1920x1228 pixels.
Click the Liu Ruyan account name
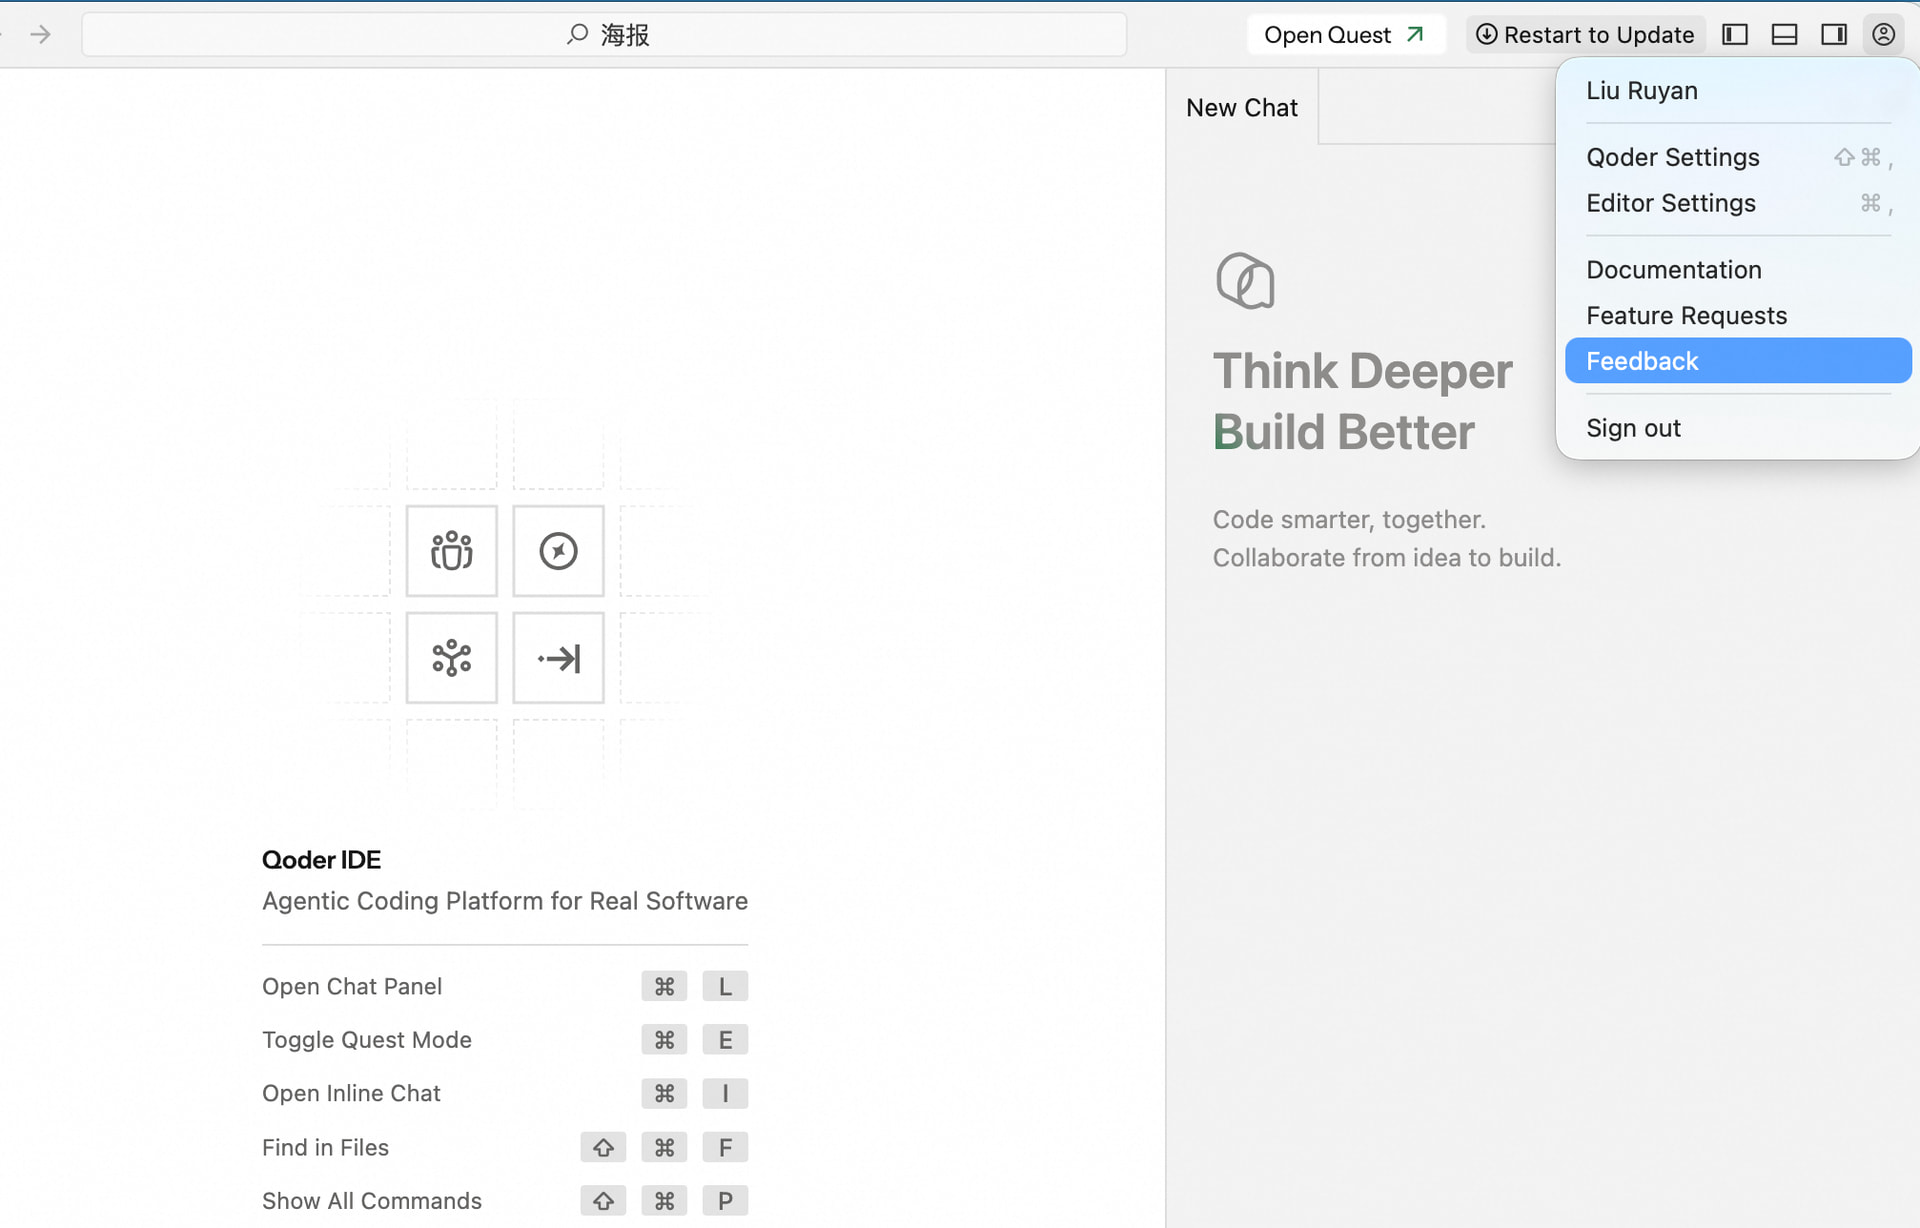[x=1642, y=91]
